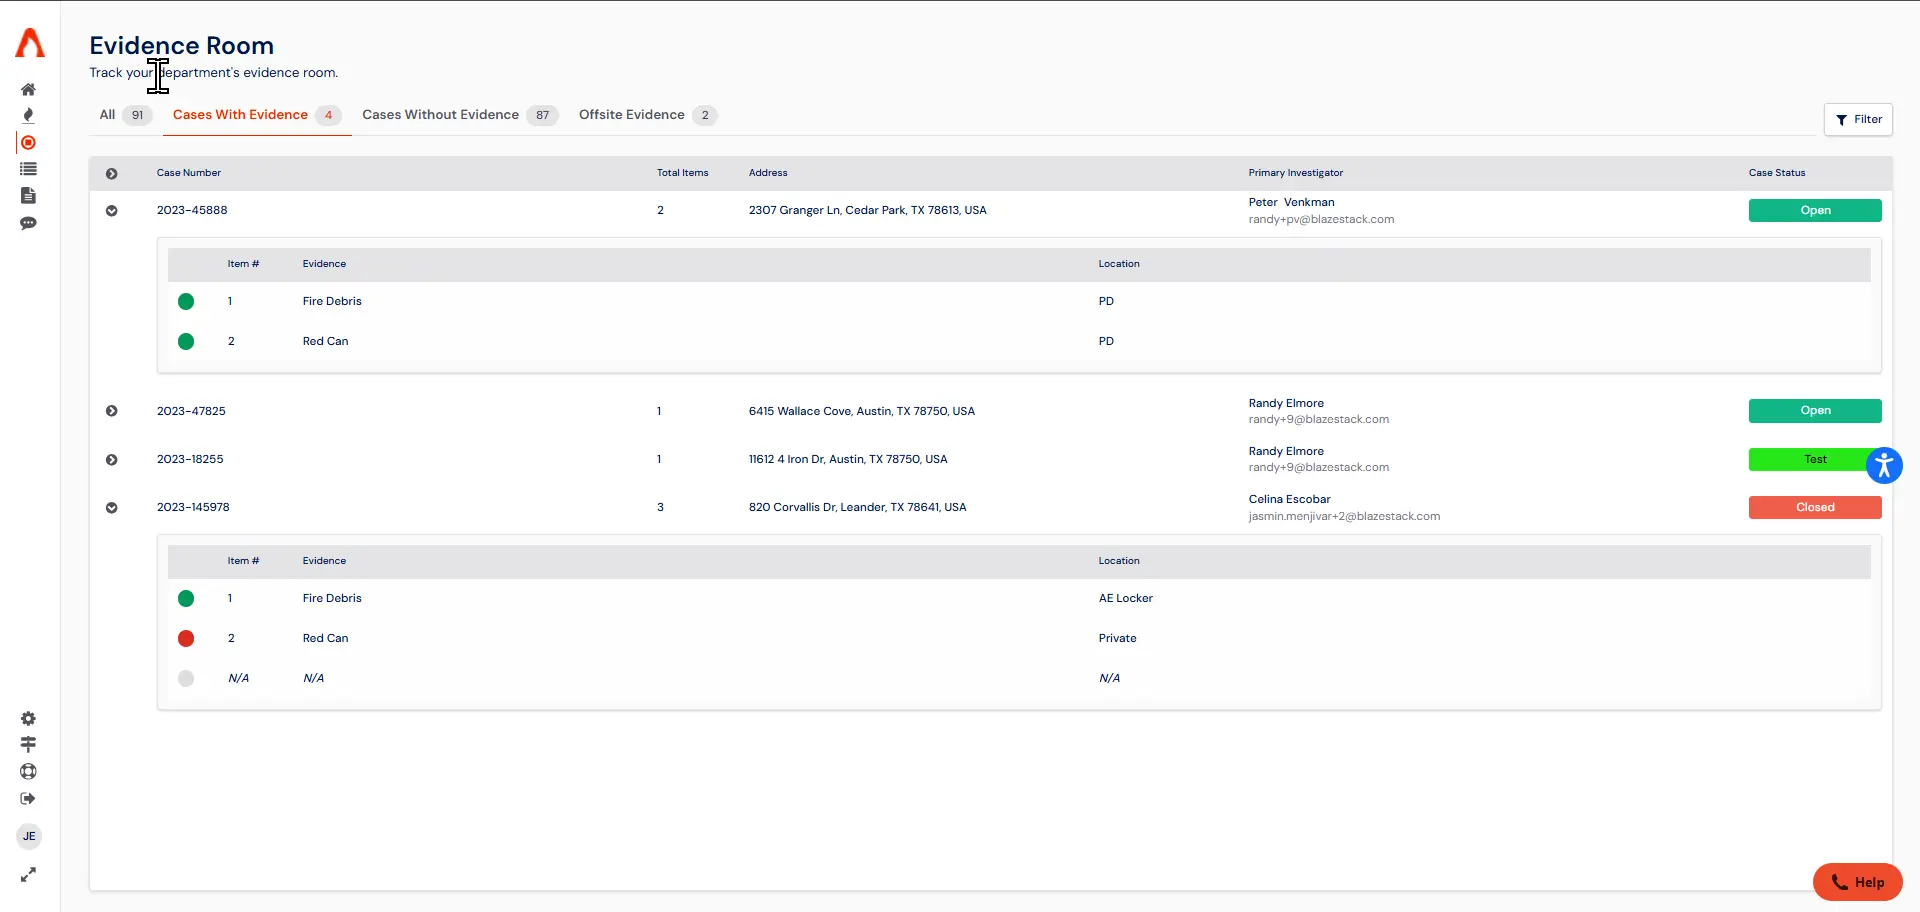This screenshot has height=912, width=1920.
Task: Click the 87 count badge
Action: (542, 115)
